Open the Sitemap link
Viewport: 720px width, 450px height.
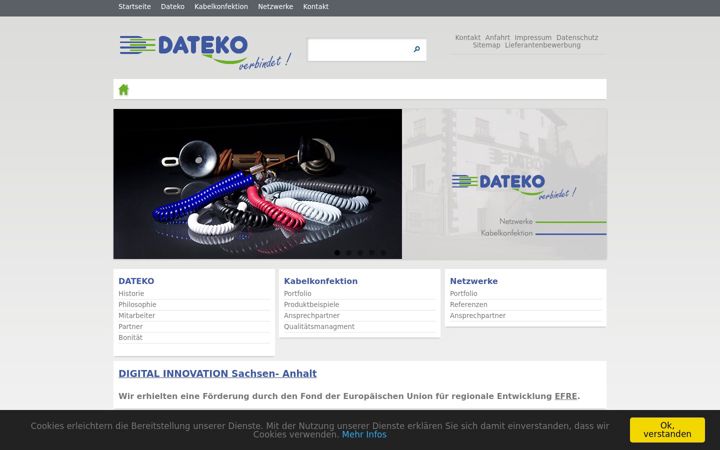(486, 45)
